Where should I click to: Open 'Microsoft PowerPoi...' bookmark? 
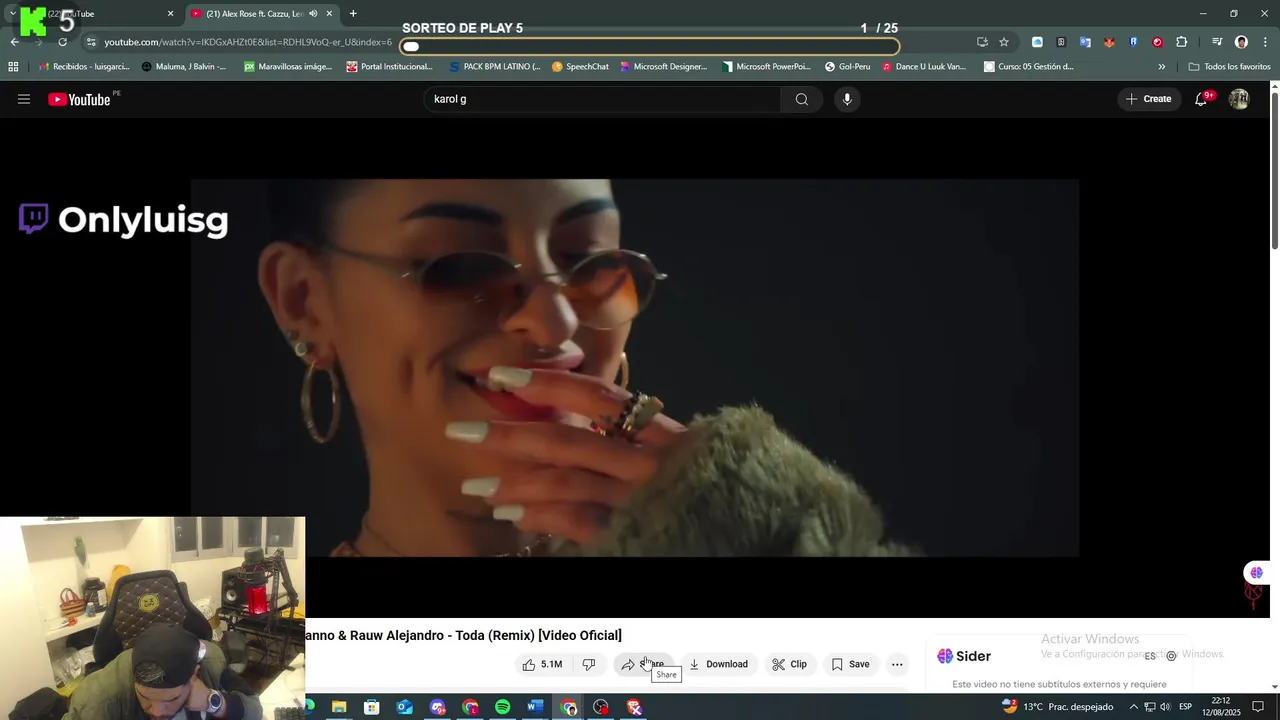coord(766,67)
